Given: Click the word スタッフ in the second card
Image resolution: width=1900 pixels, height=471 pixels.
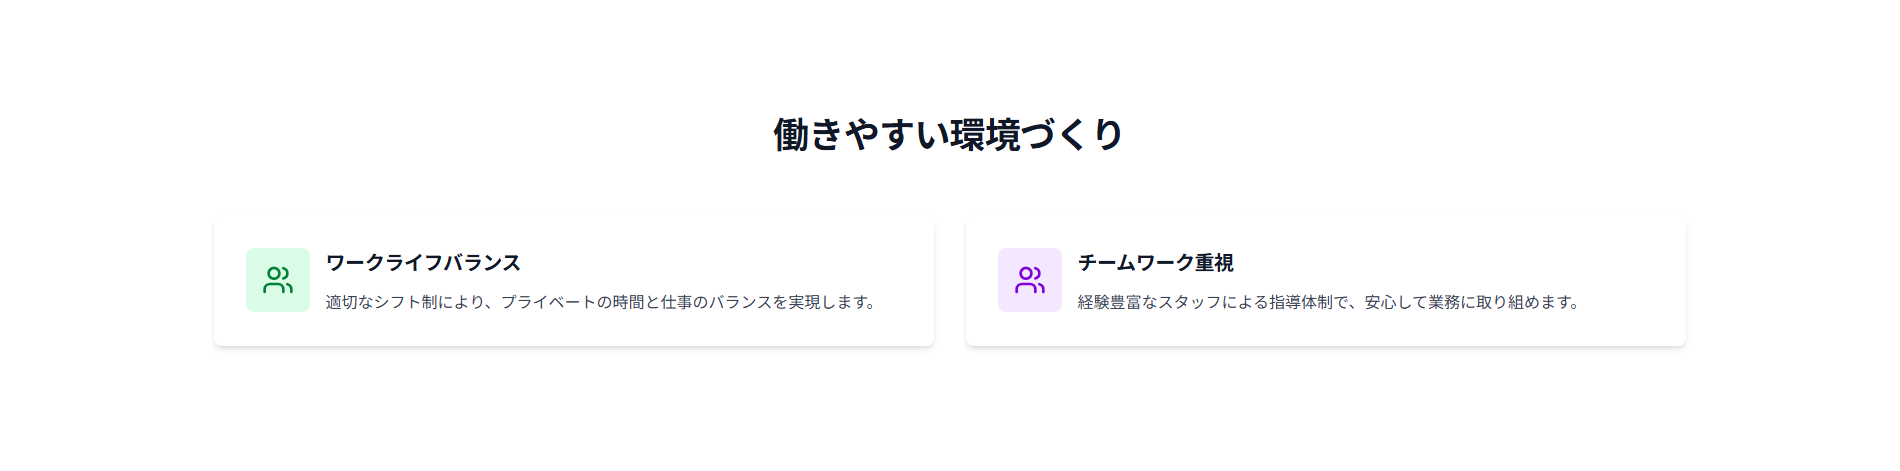Looking at the screenshot, I should [1189, 302].
